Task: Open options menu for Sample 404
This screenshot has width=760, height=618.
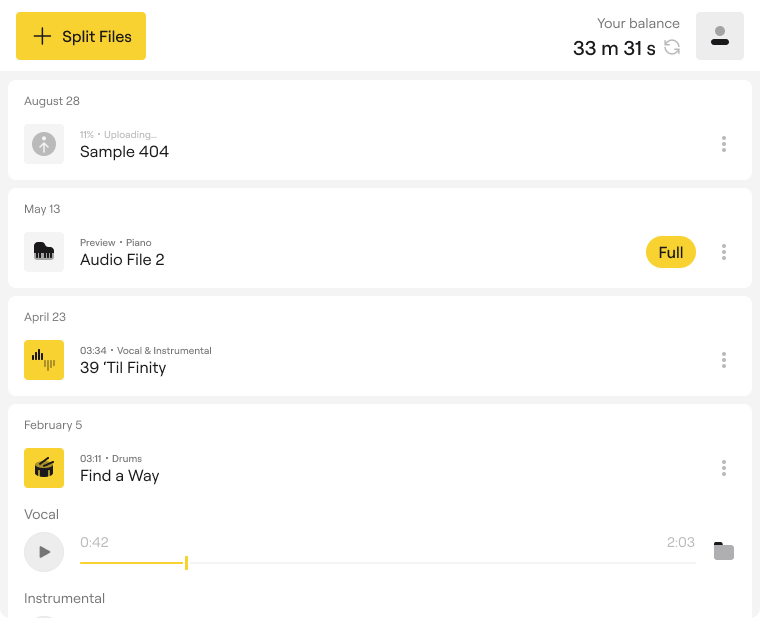Action: tap(723, 144)
